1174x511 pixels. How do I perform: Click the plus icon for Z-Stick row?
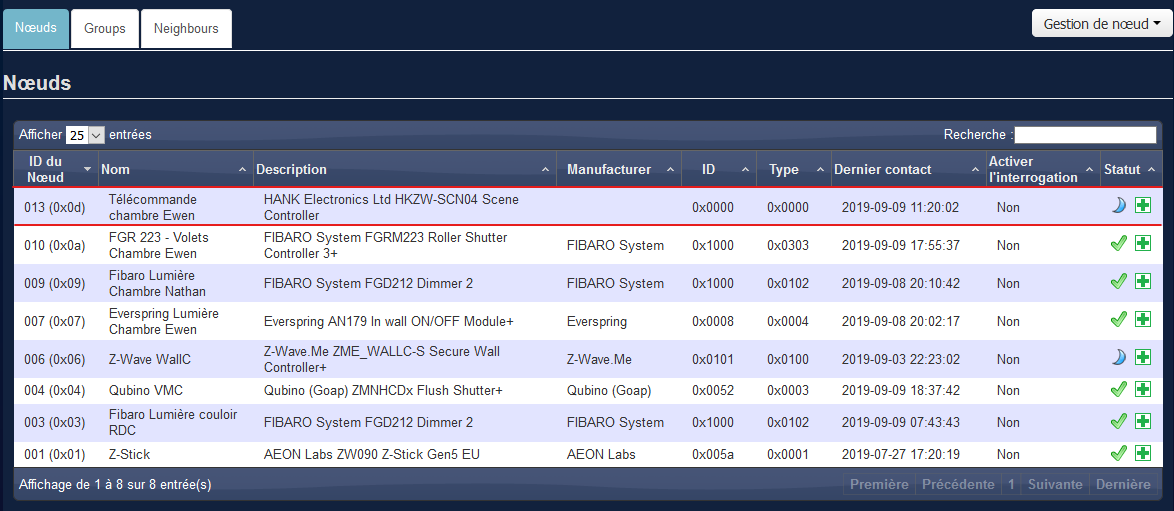coord(1143,453)
